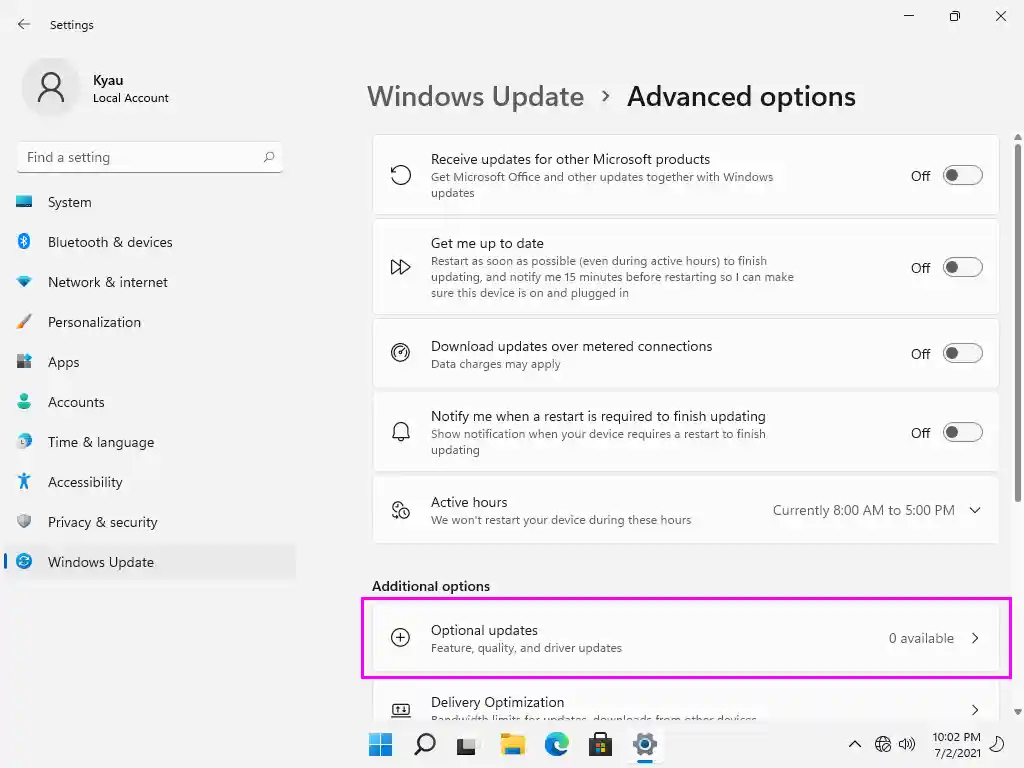The height and width of the screenshot is (768, 1024).
Task: Open Optional updates chevron
Action: click(975, 638)
